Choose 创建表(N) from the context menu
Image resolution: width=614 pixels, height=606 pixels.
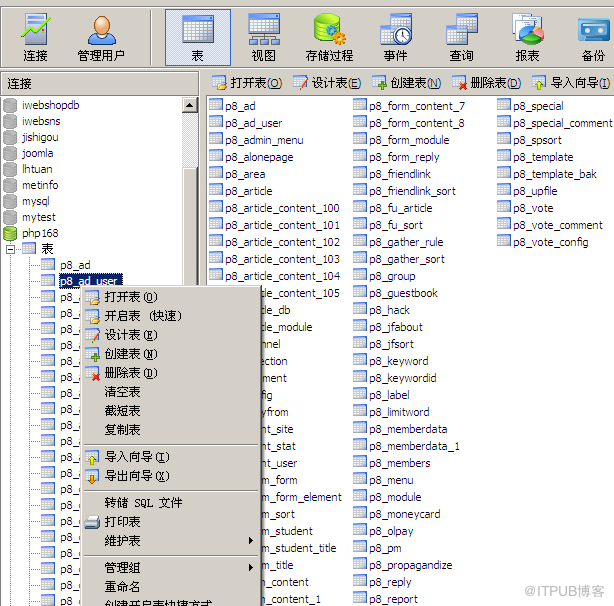[170, 354]
